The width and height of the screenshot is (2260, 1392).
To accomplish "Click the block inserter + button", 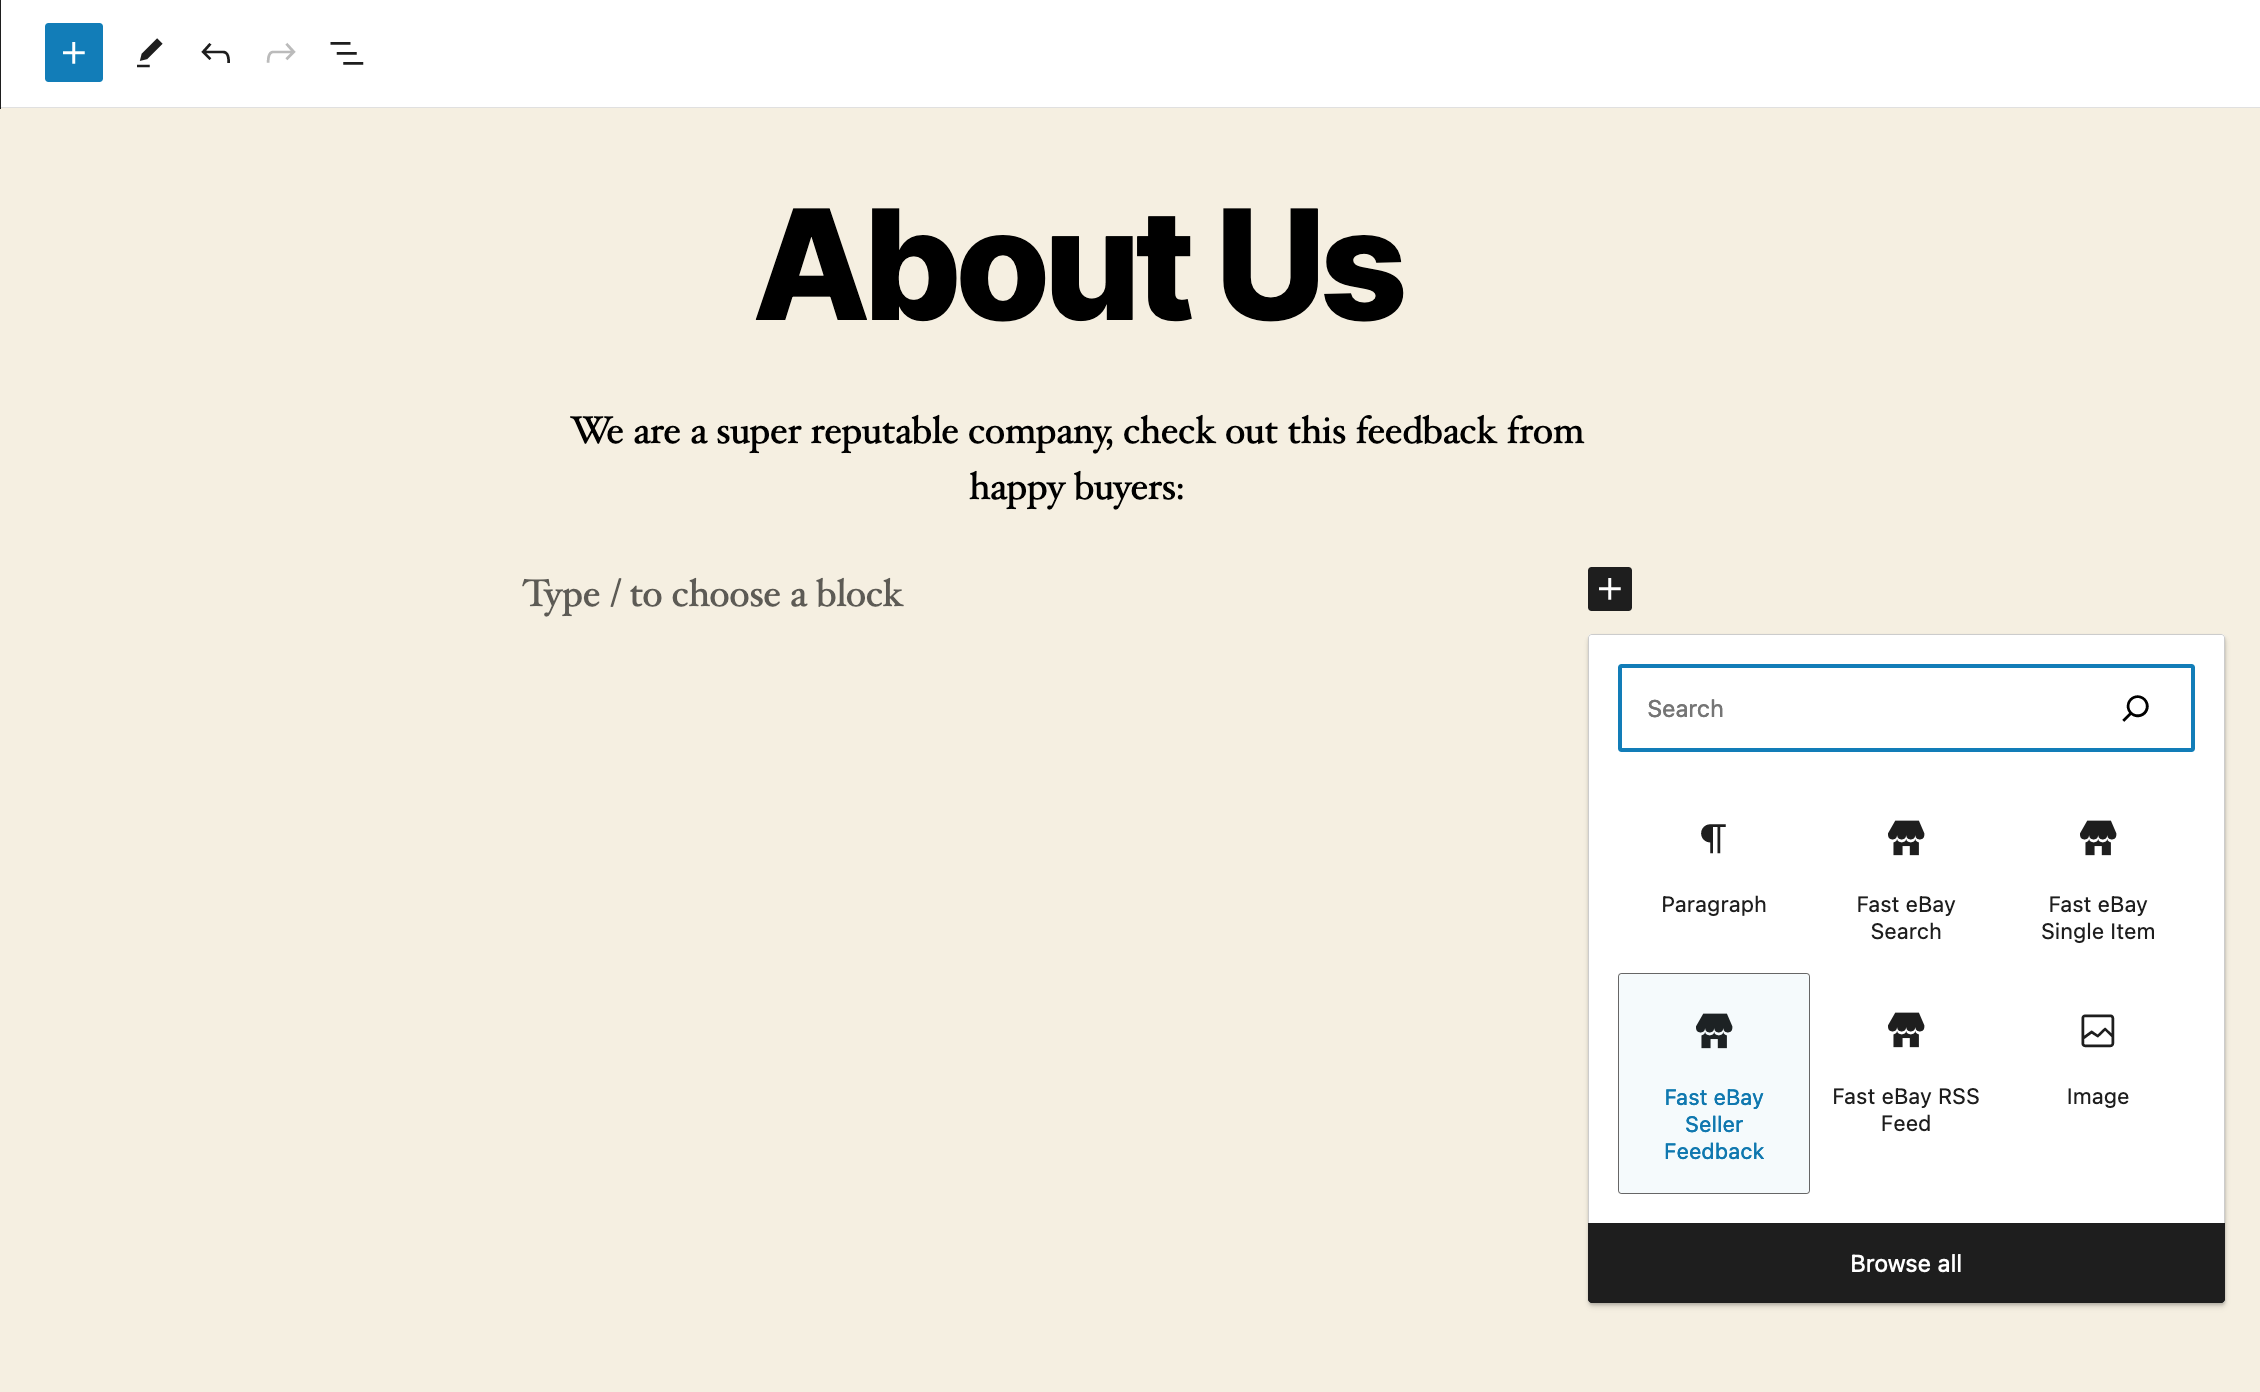I will (x=73, y=52).
